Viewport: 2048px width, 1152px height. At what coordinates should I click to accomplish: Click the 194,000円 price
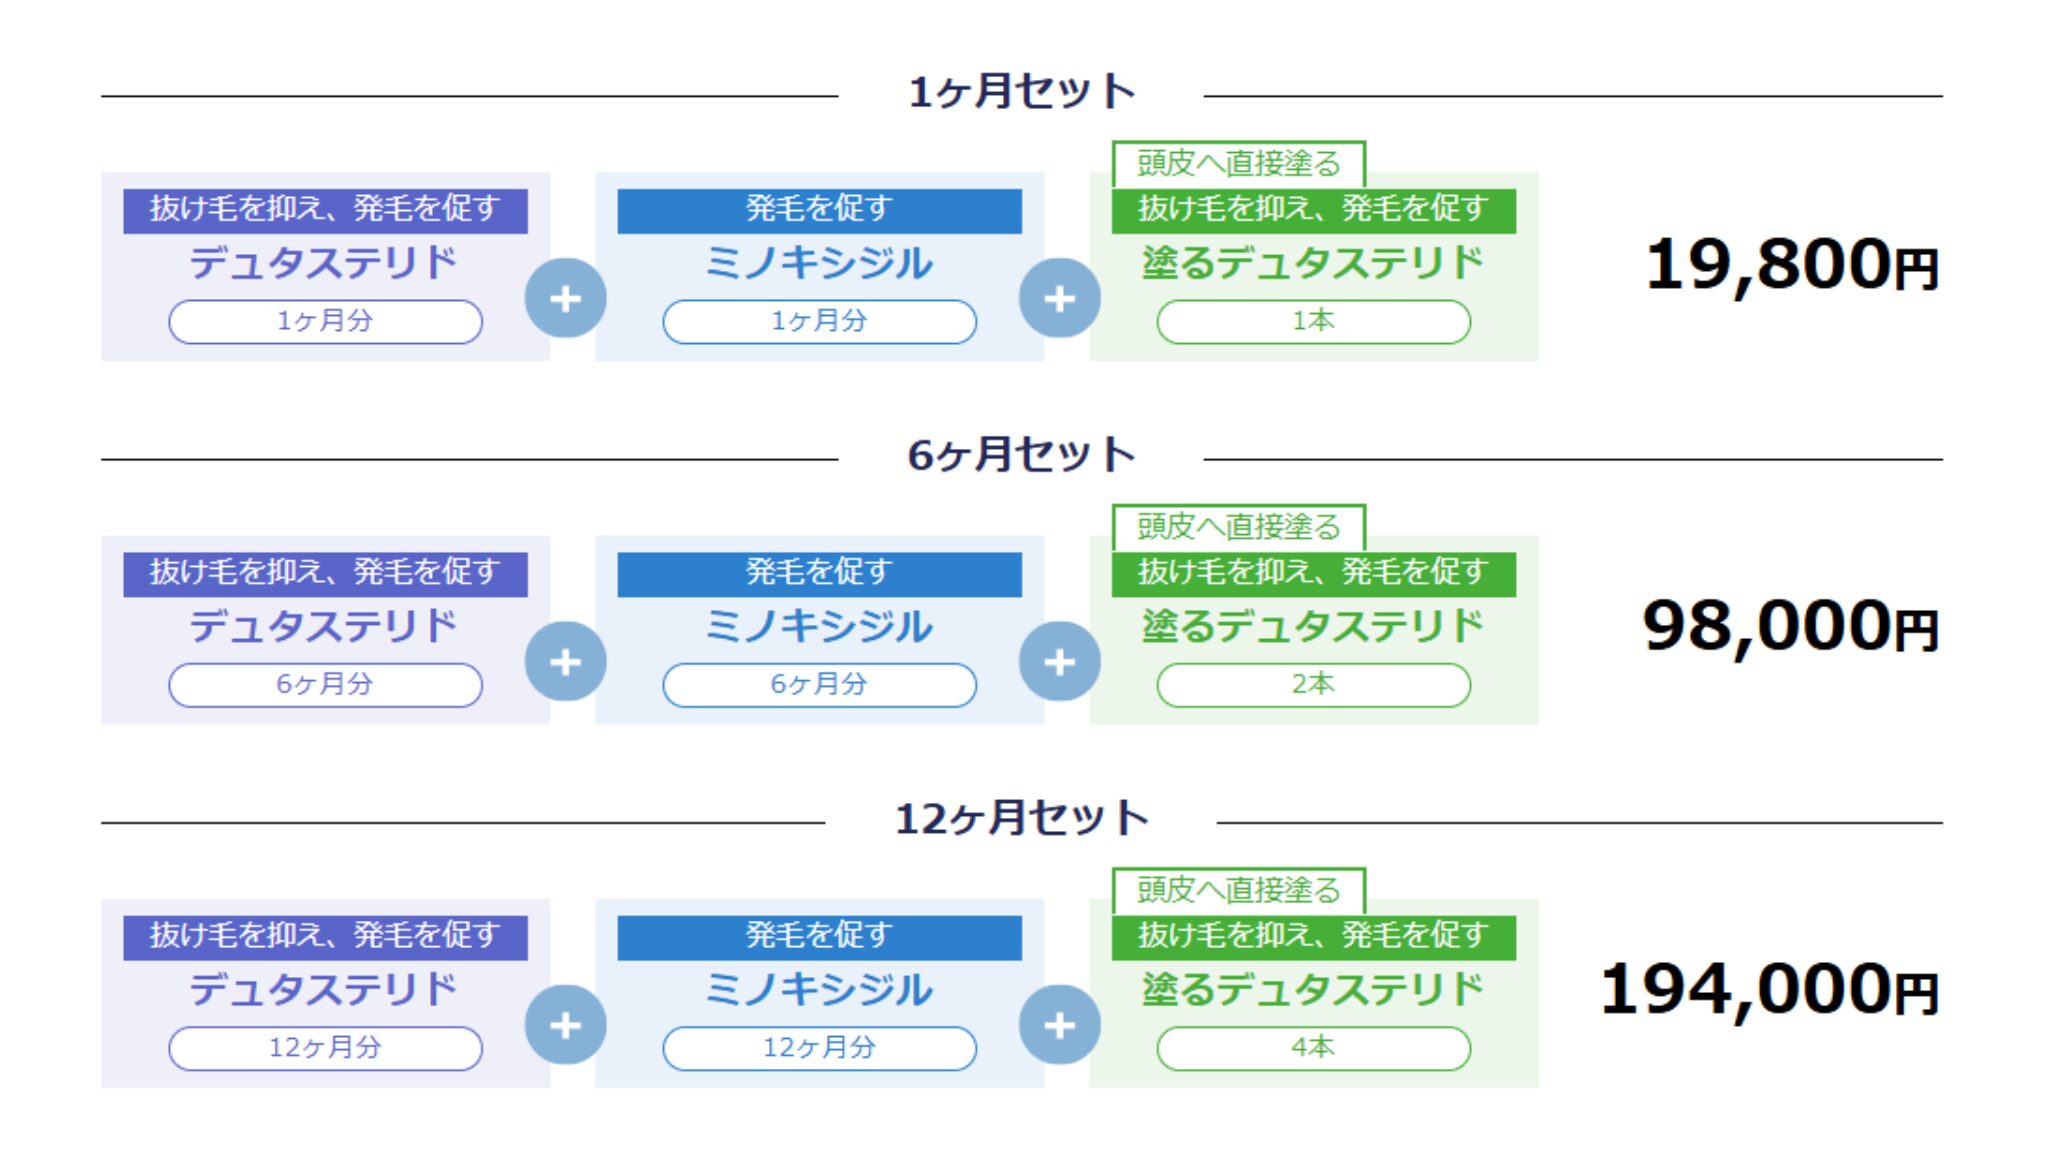(1769, 991)
